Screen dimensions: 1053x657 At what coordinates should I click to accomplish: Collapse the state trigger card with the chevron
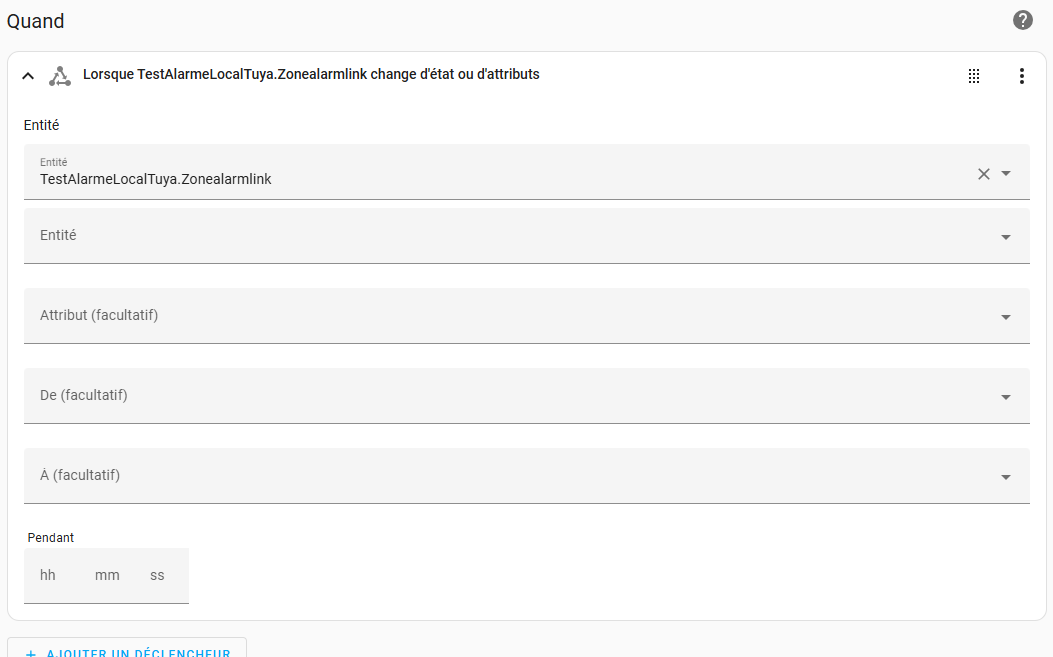click(x=28, y=76)
